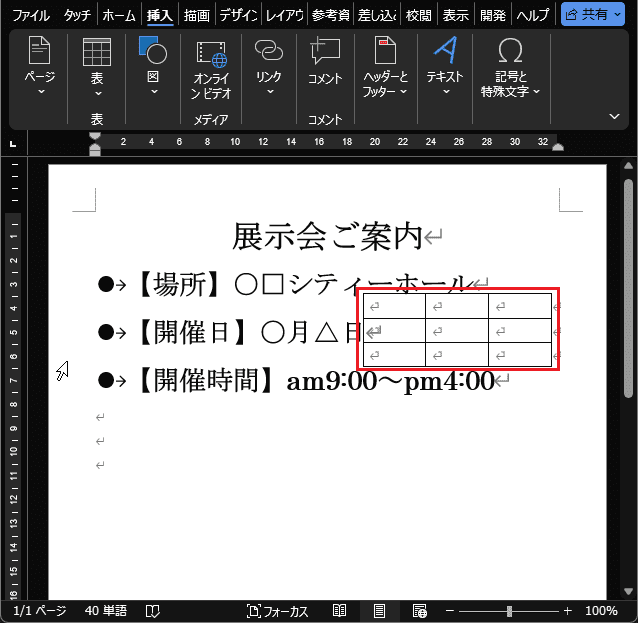Image resolution: width=638 pixels, height=623 pixels.
Task: Click the scroll down arrow
Action: point(628,591)
